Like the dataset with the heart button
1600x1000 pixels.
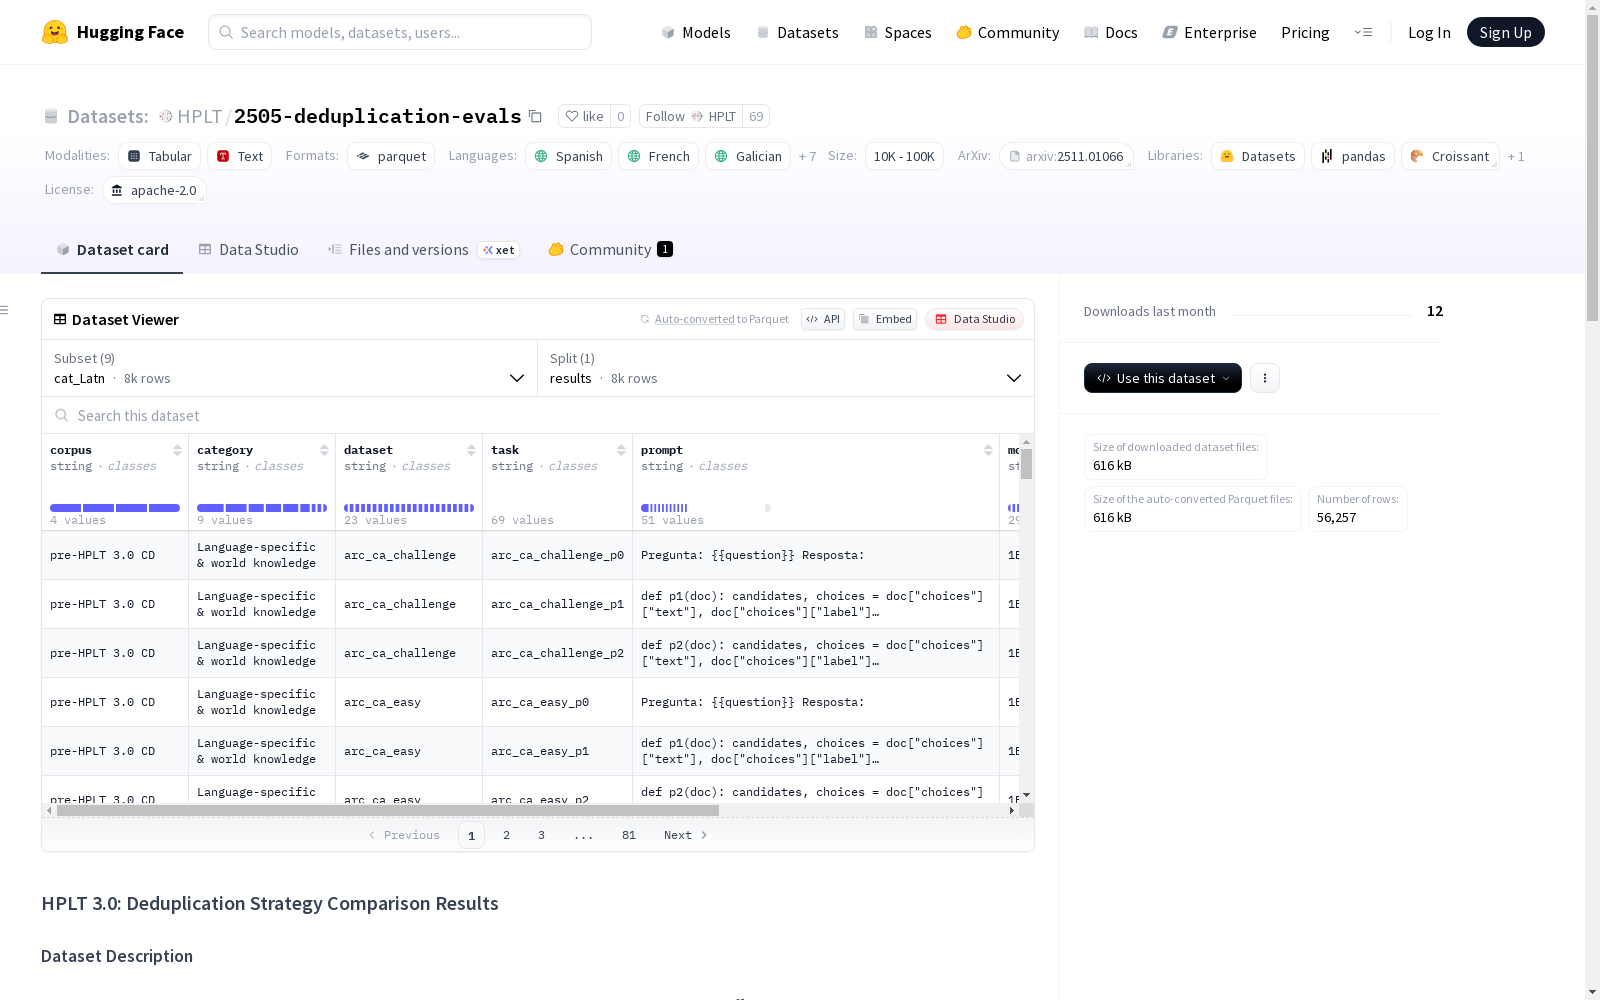tap(584, 116)
